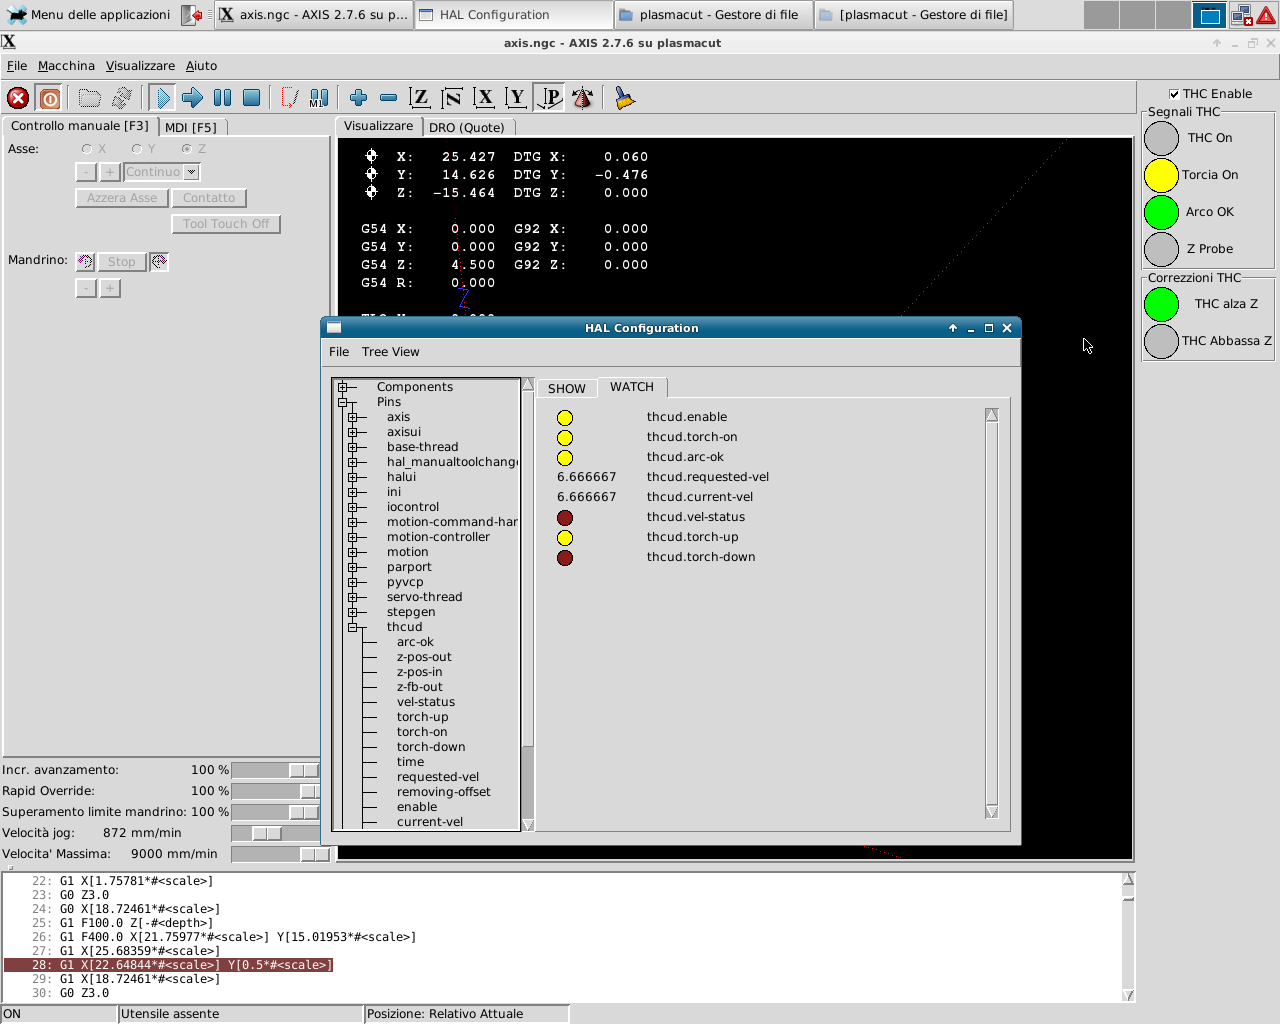Viewport: 1280px width, 1024px height.
Task: Execute next line step icon
Action: tap(192, 98)
